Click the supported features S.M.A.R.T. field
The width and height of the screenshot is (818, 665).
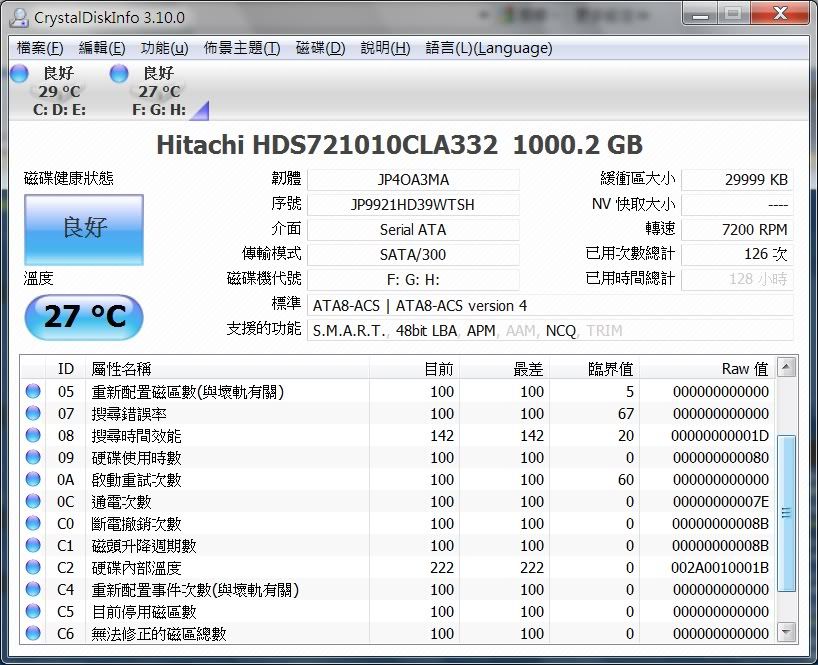550,330
